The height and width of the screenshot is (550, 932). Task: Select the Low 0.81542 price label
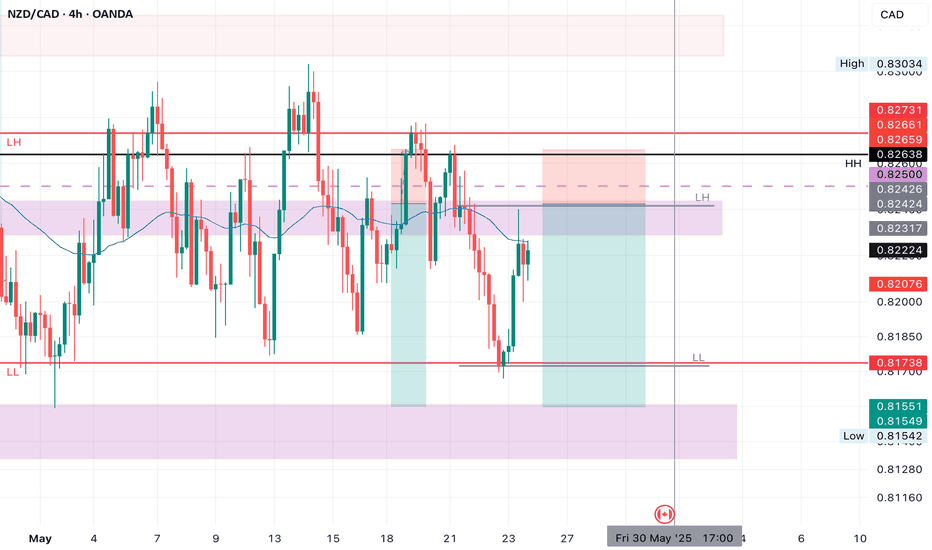coord(883,436)
